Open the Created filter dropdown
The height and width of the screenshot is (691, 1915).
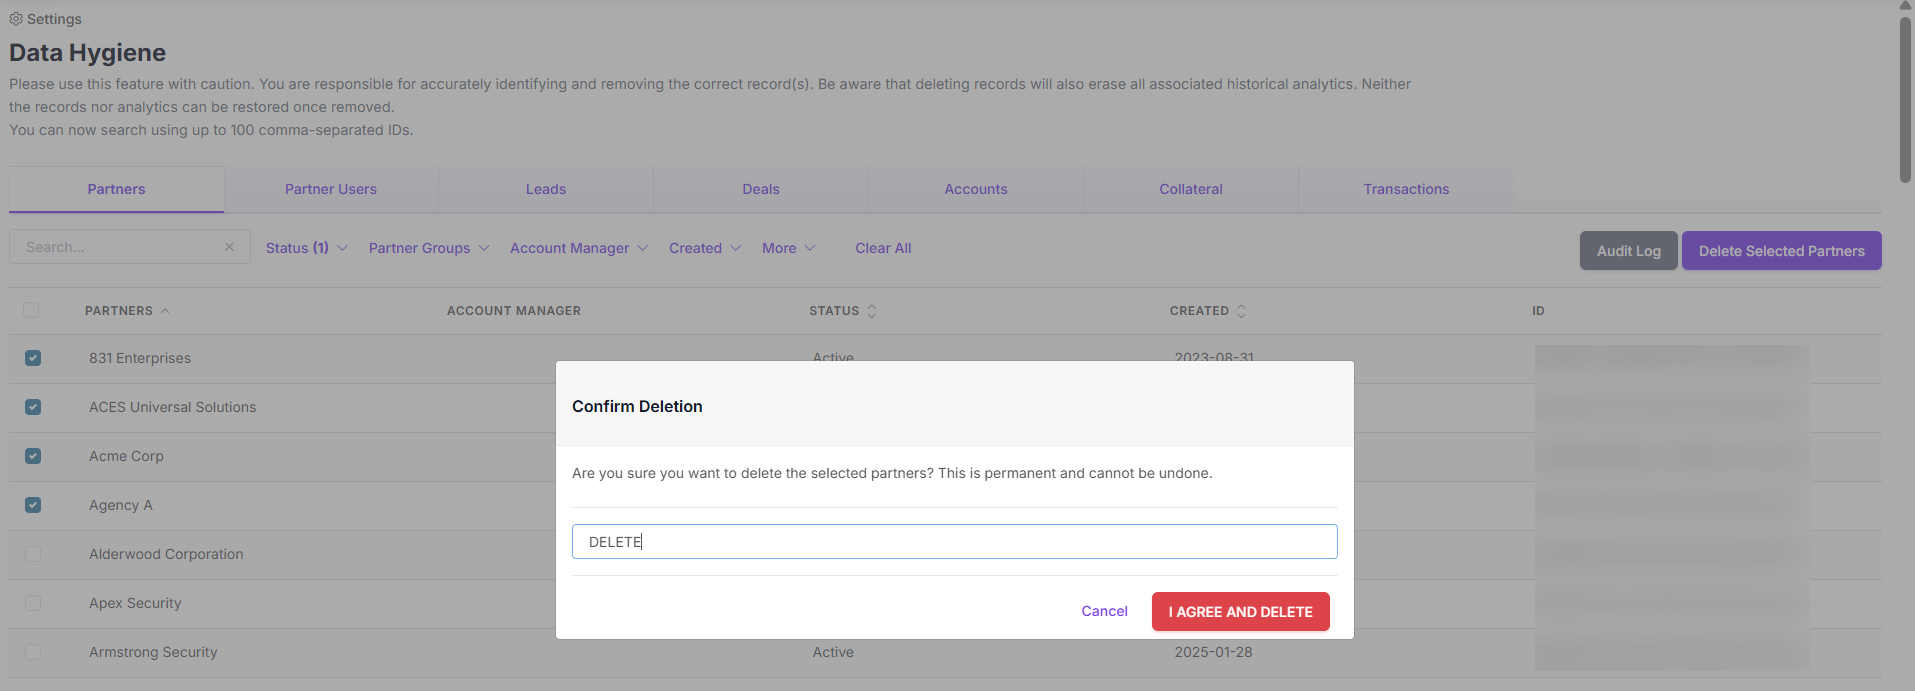pyautogui.click(x=705, y=248)
